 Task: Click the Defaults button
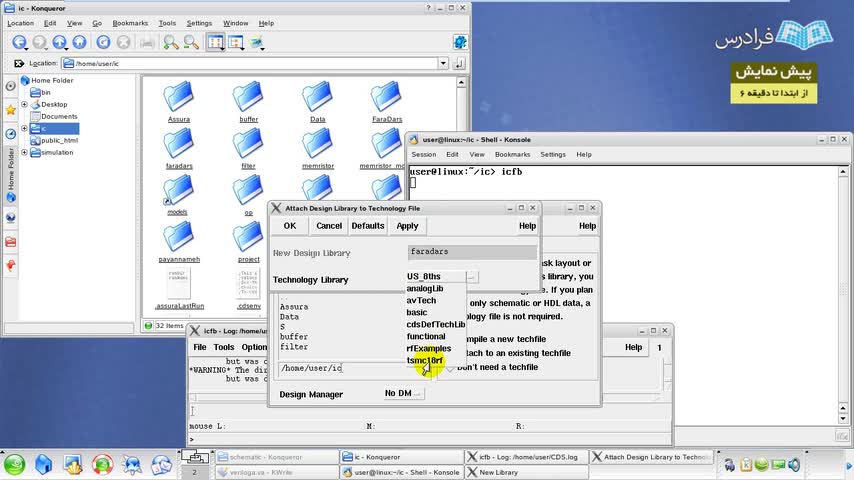[x=368, y=226]
